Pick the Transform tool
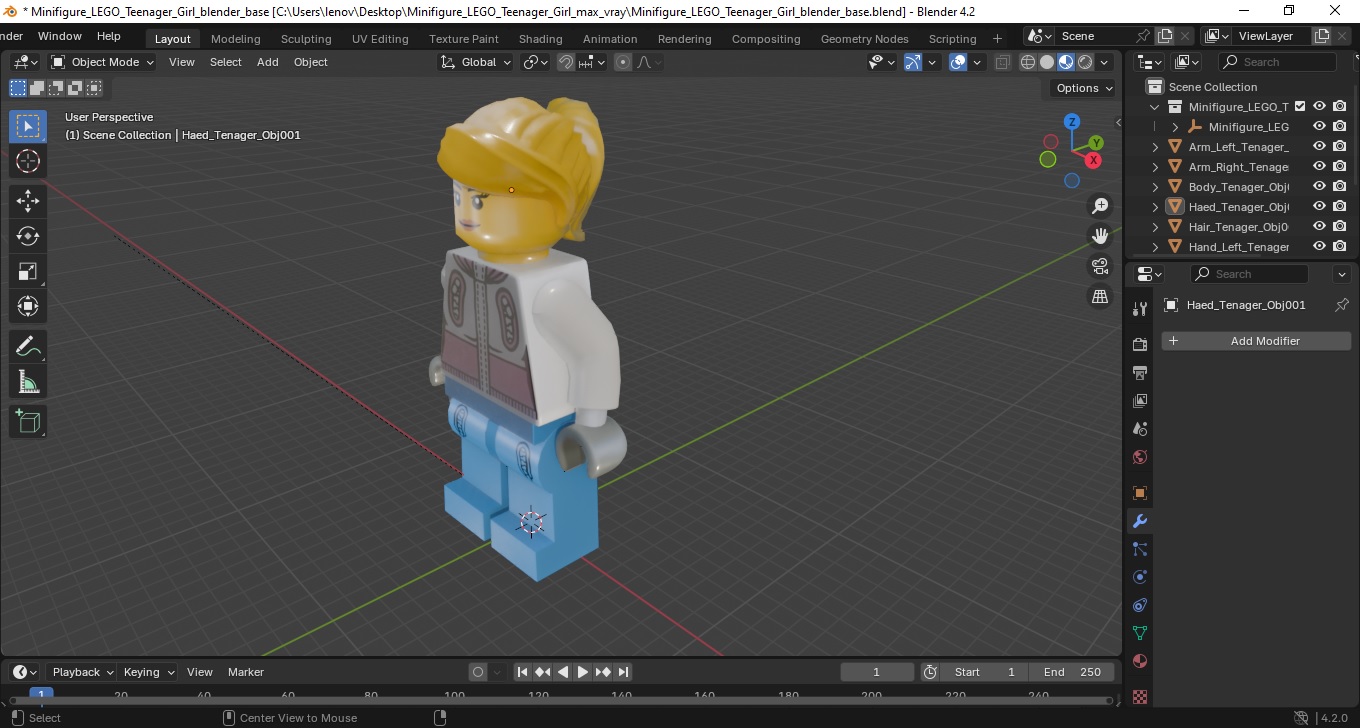 28,306
